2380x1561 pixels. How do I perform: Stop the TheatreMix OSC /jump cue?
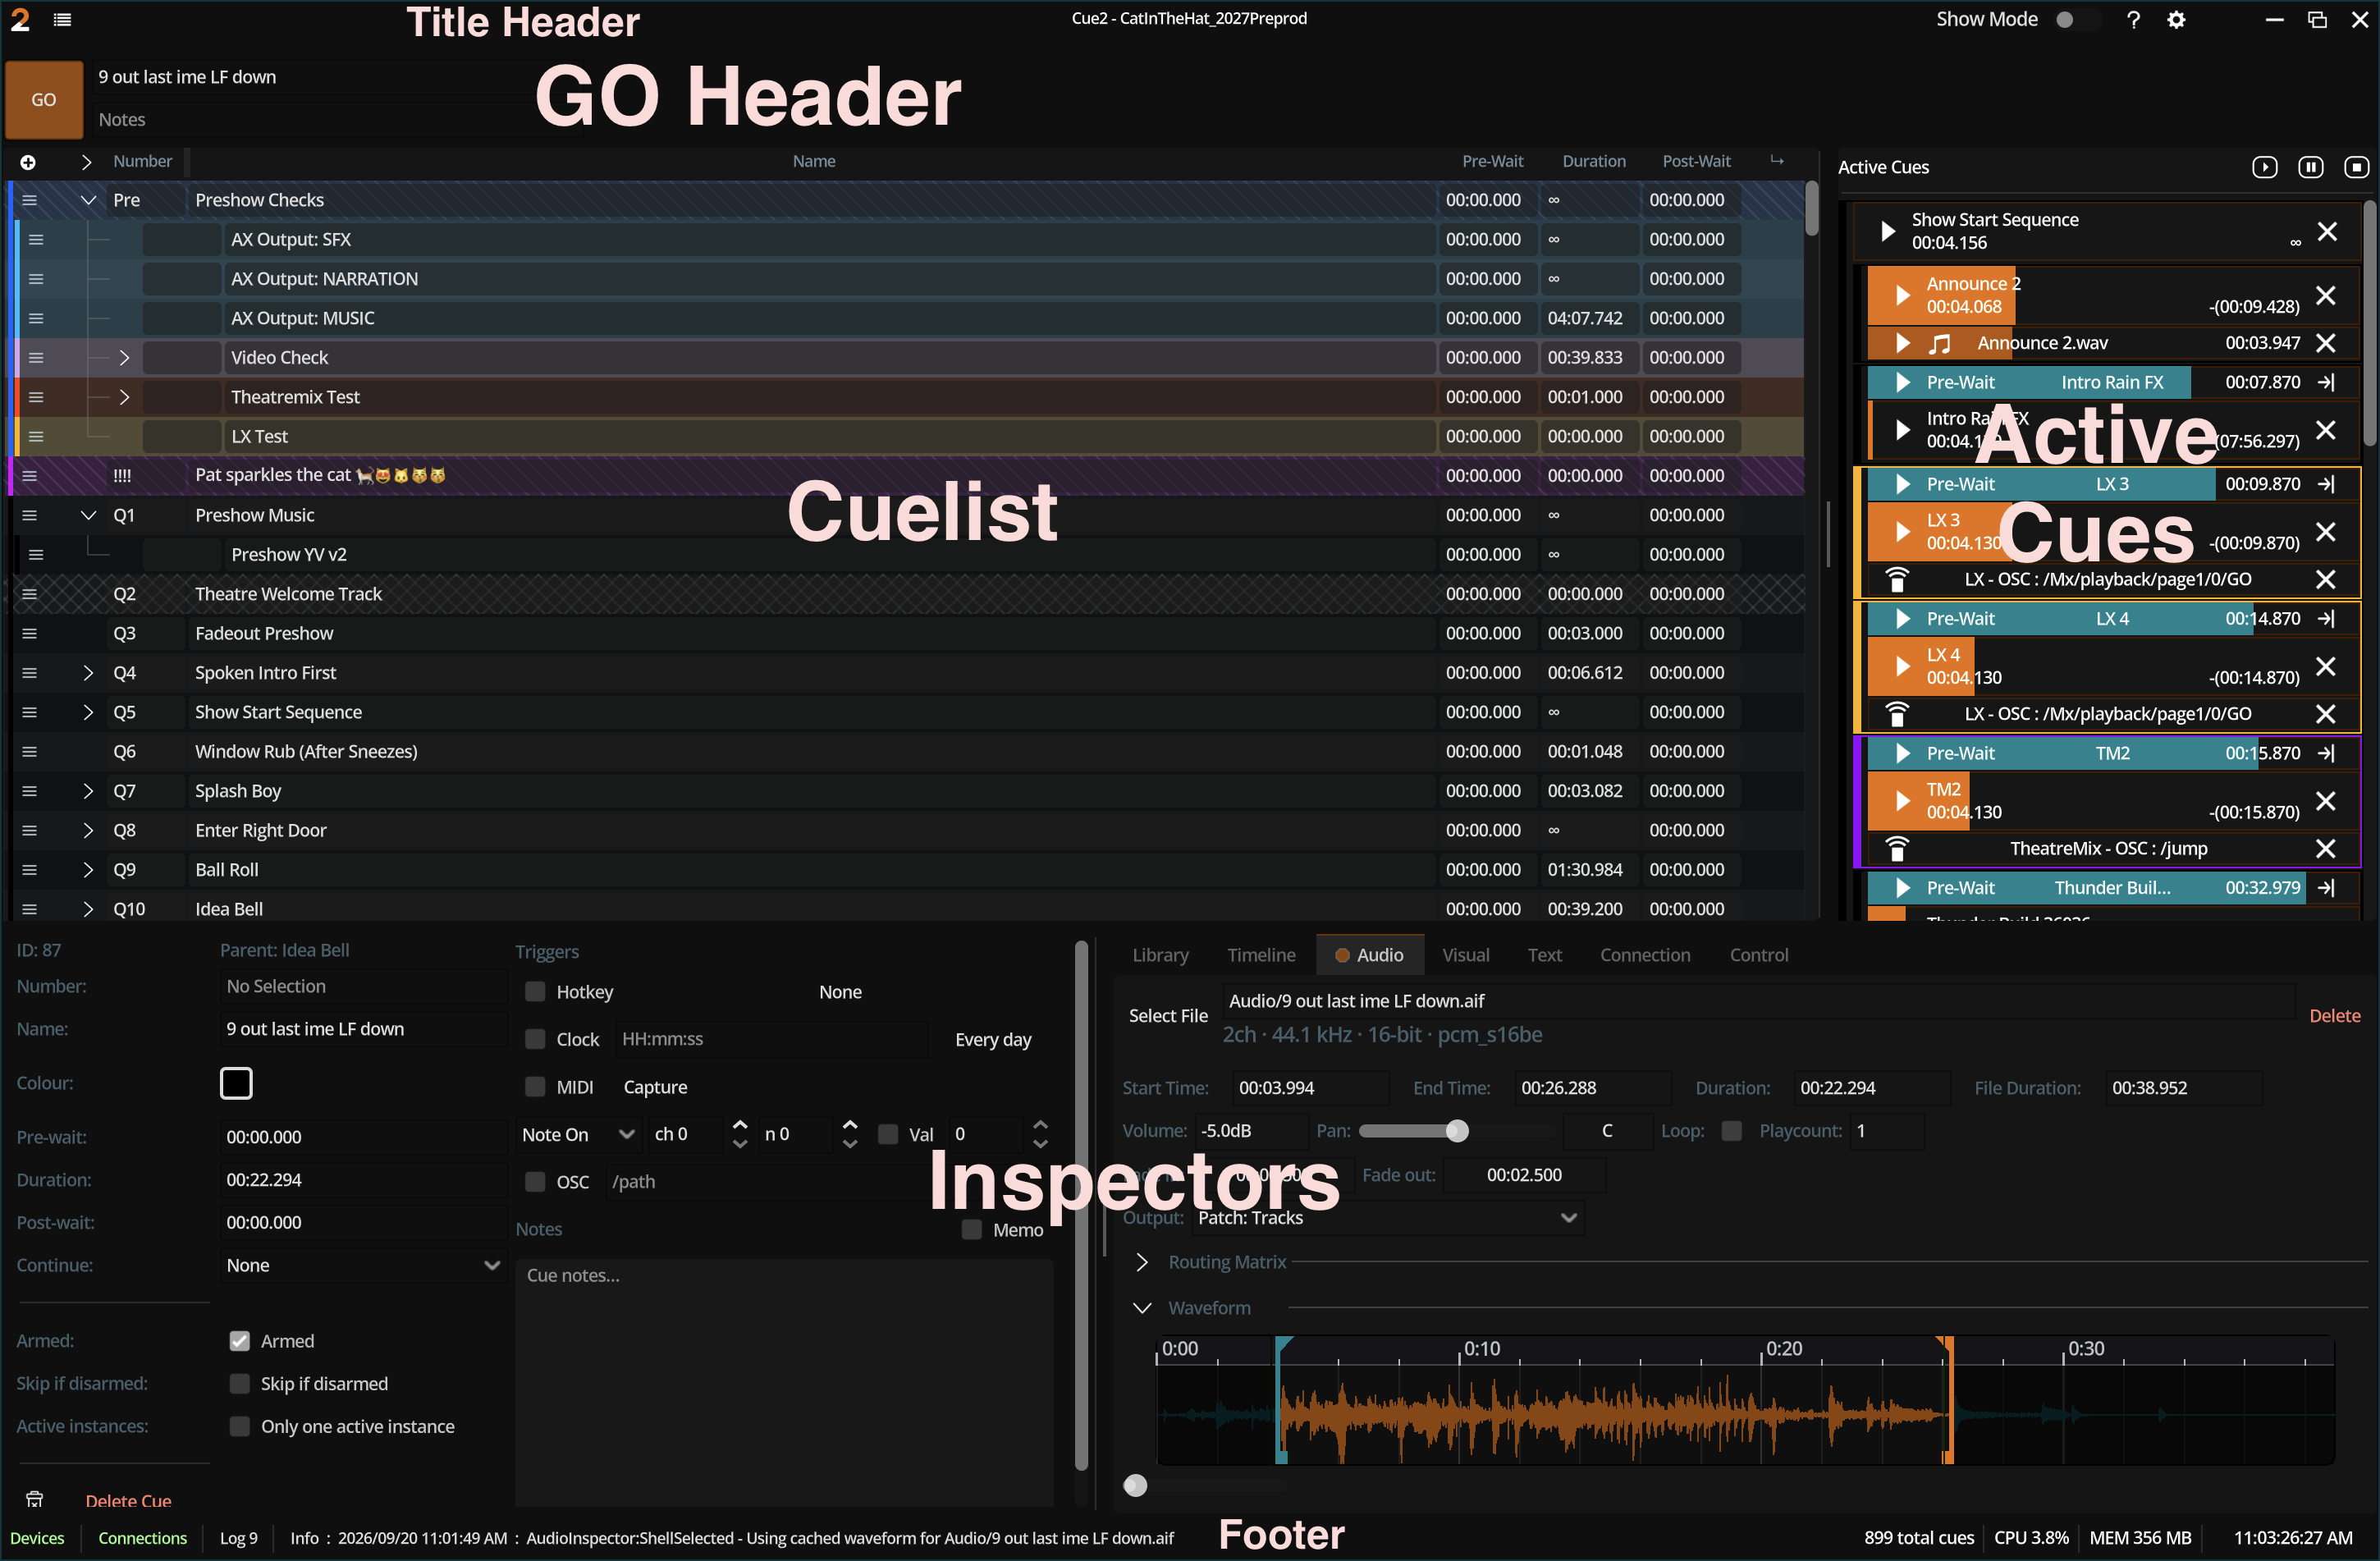(x=2326, y=848)
